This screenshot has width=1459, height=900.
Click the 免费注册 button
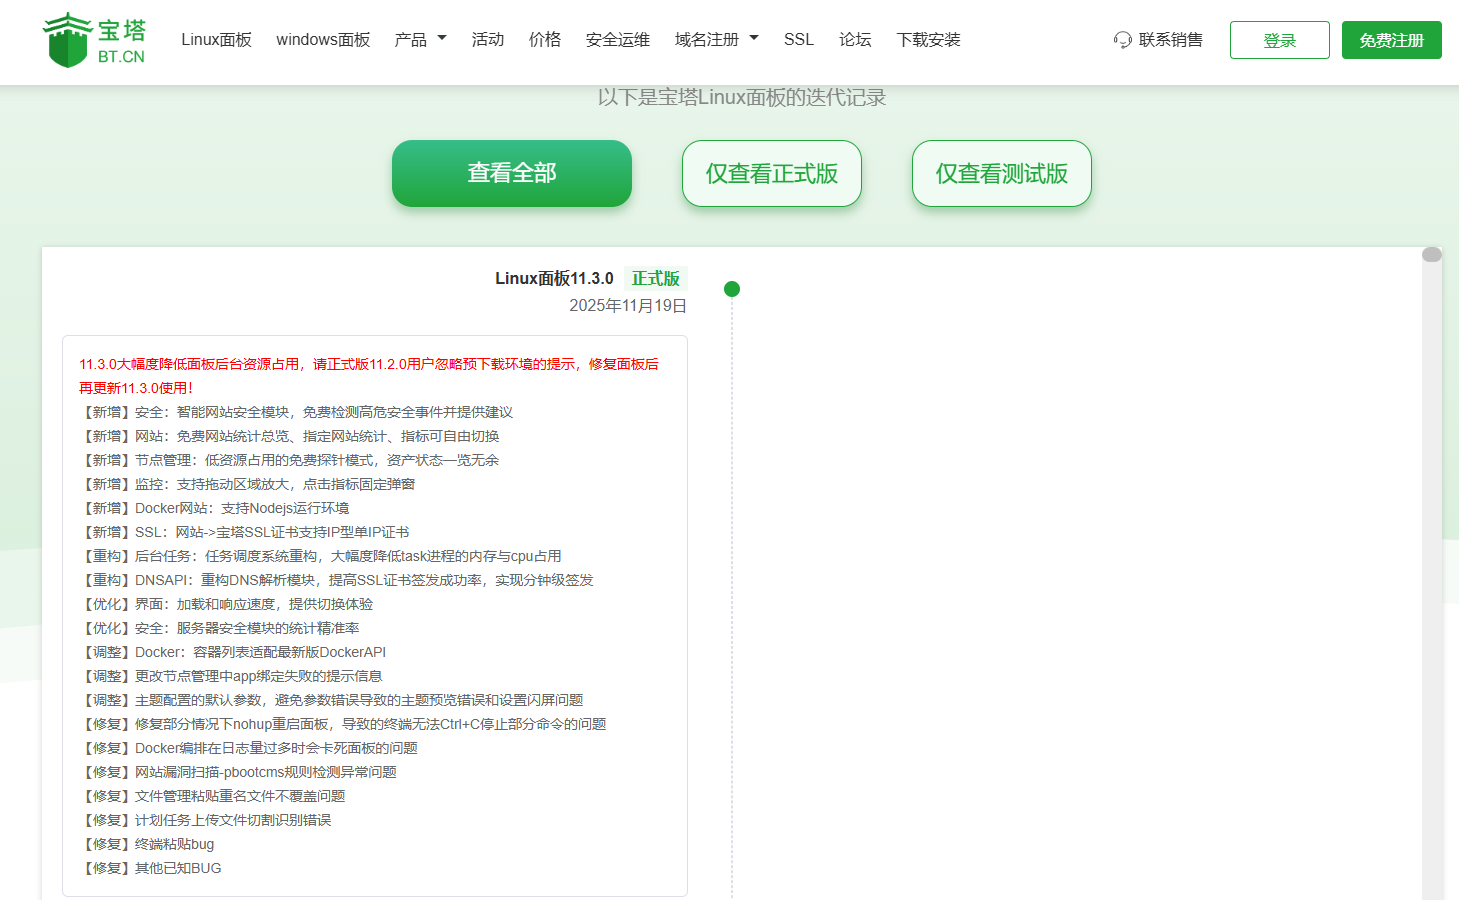(x=1391, y=40)
